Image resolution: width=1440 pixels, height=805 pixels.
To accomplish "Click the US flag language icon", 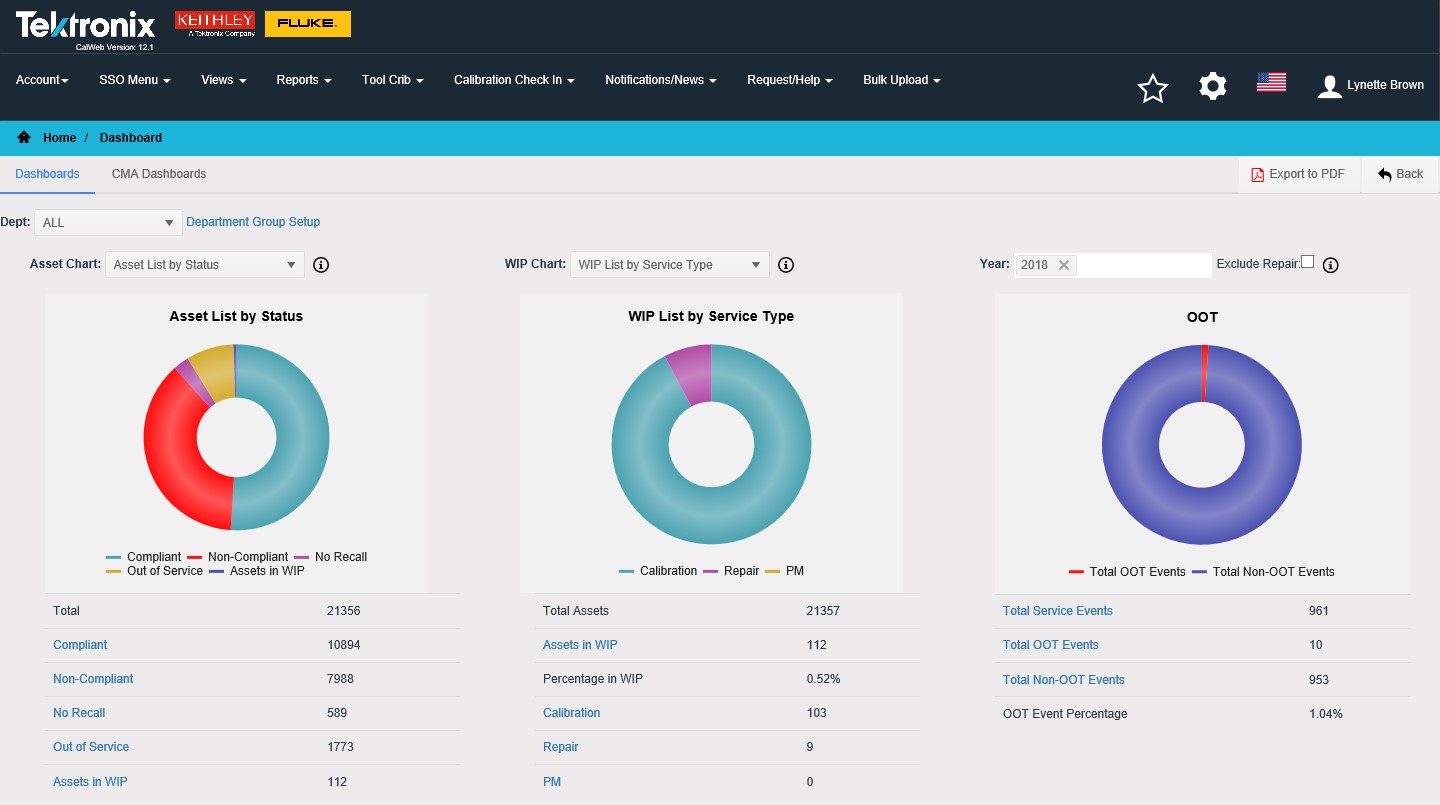I will 1271,83.
